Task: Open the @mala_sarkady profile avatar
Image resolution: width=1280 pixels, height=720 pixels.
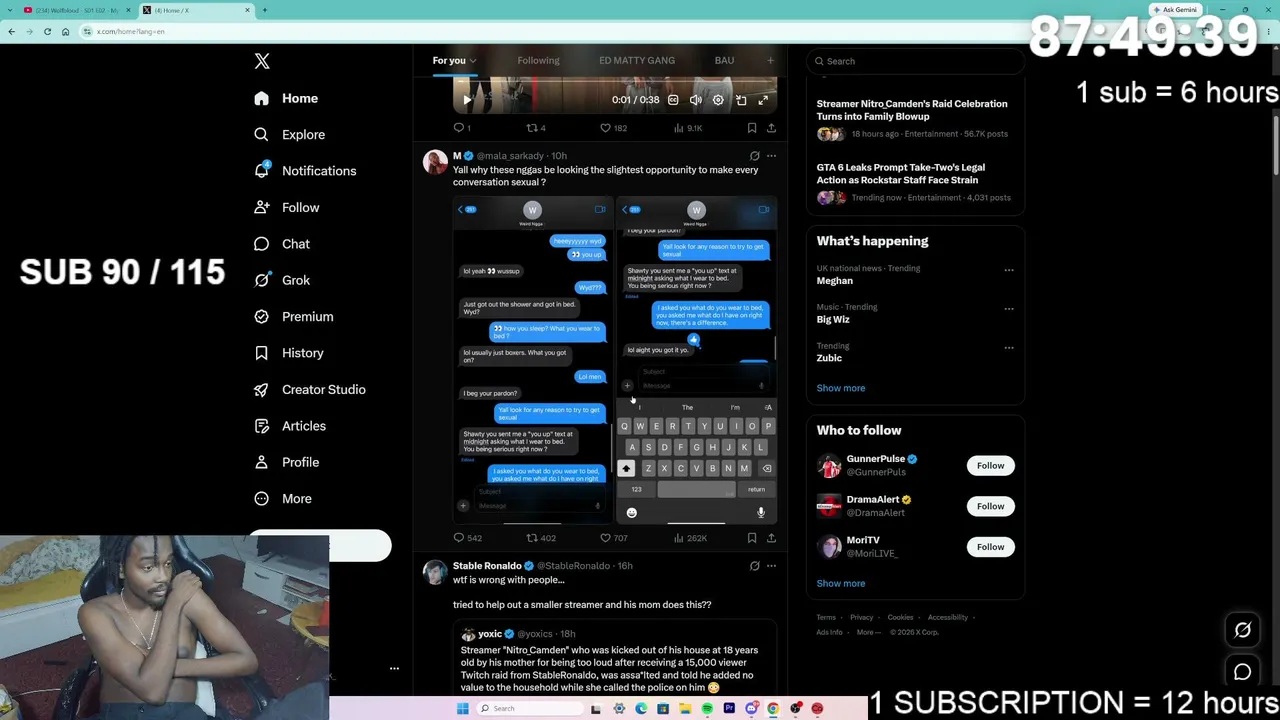Action: pos(435,161)
